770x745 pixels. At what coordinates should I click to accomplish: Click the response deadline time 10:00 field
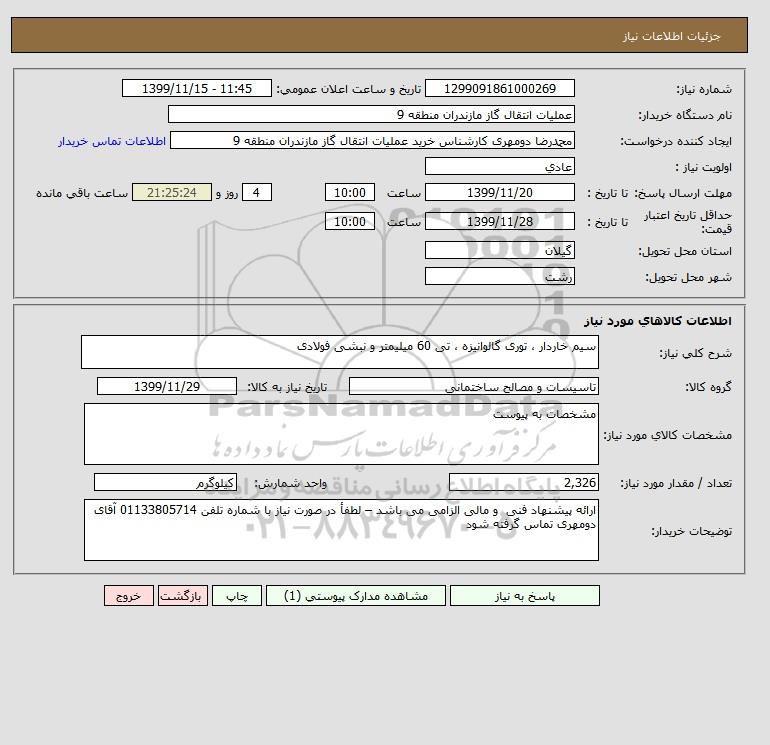tap(350, 193)
